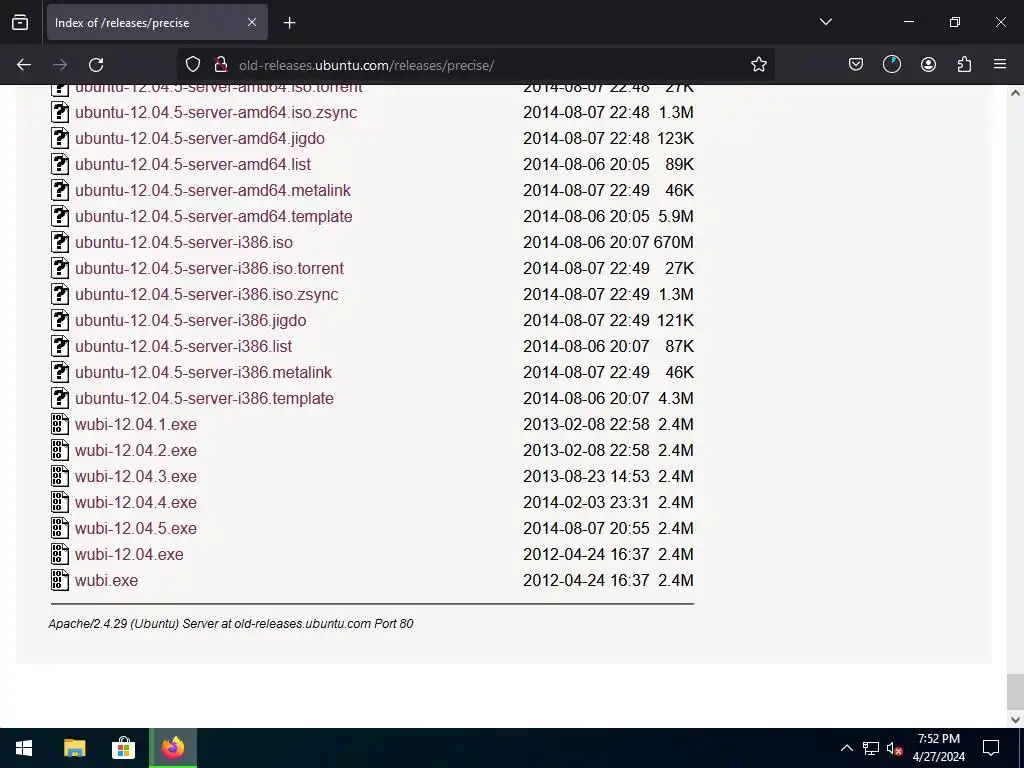Screen dimensions: 1024x768
Task: Download wubi-12.04.2.exe
Action: 135,451
